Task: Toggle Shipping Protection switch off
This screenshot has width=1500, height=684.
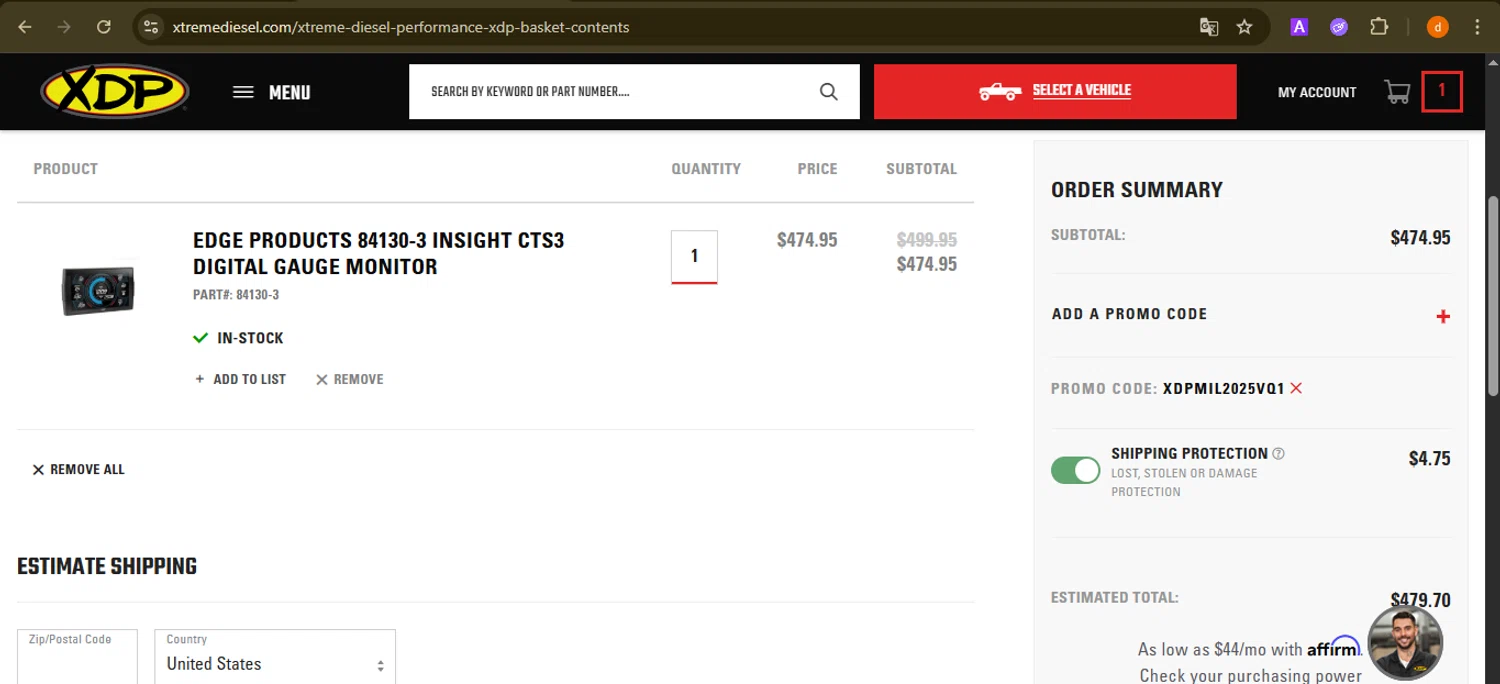Action: [x=1076, y=470]
